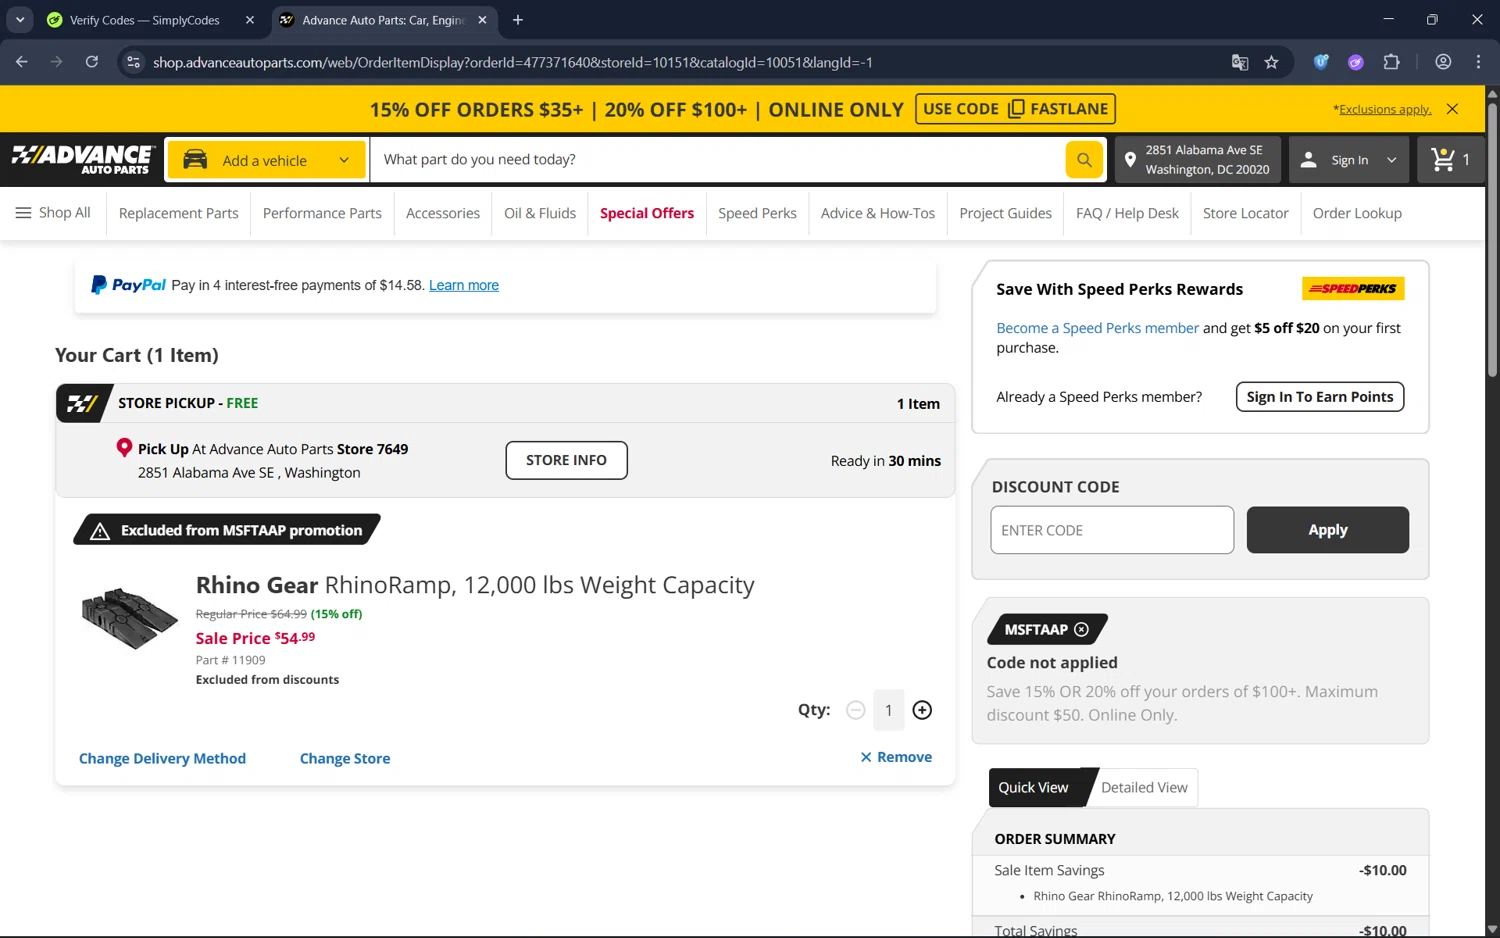
Task: Decrease quantity with the minus icon
Action: [x=855, y=710]
